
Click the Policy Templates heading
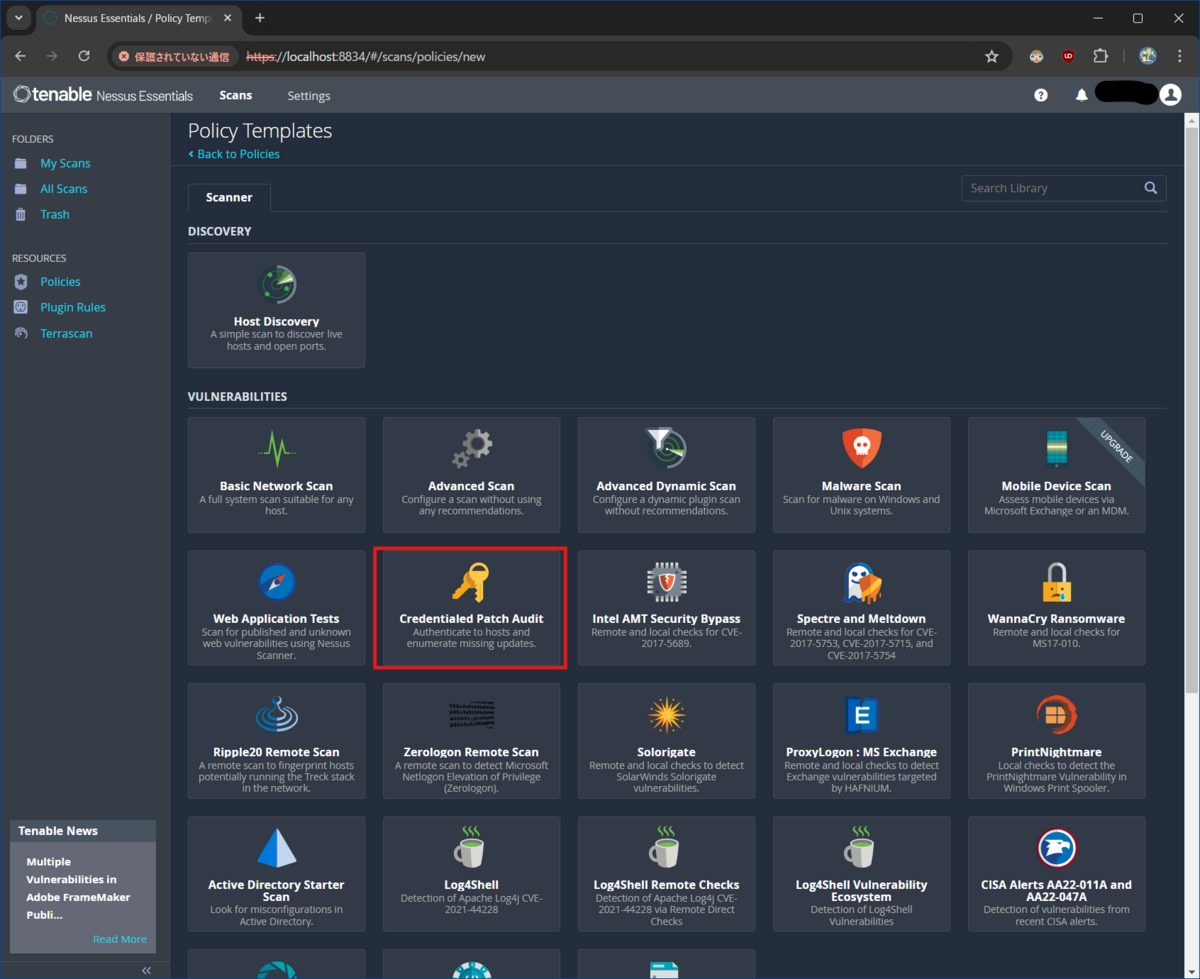(x=260, y=131)
